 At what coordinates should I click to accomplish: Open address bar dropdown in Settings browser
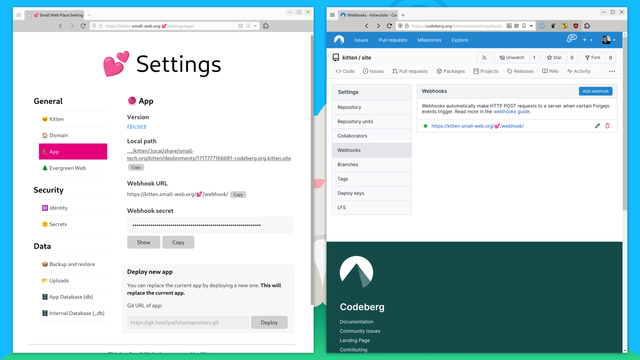click(x=256, y=26)
